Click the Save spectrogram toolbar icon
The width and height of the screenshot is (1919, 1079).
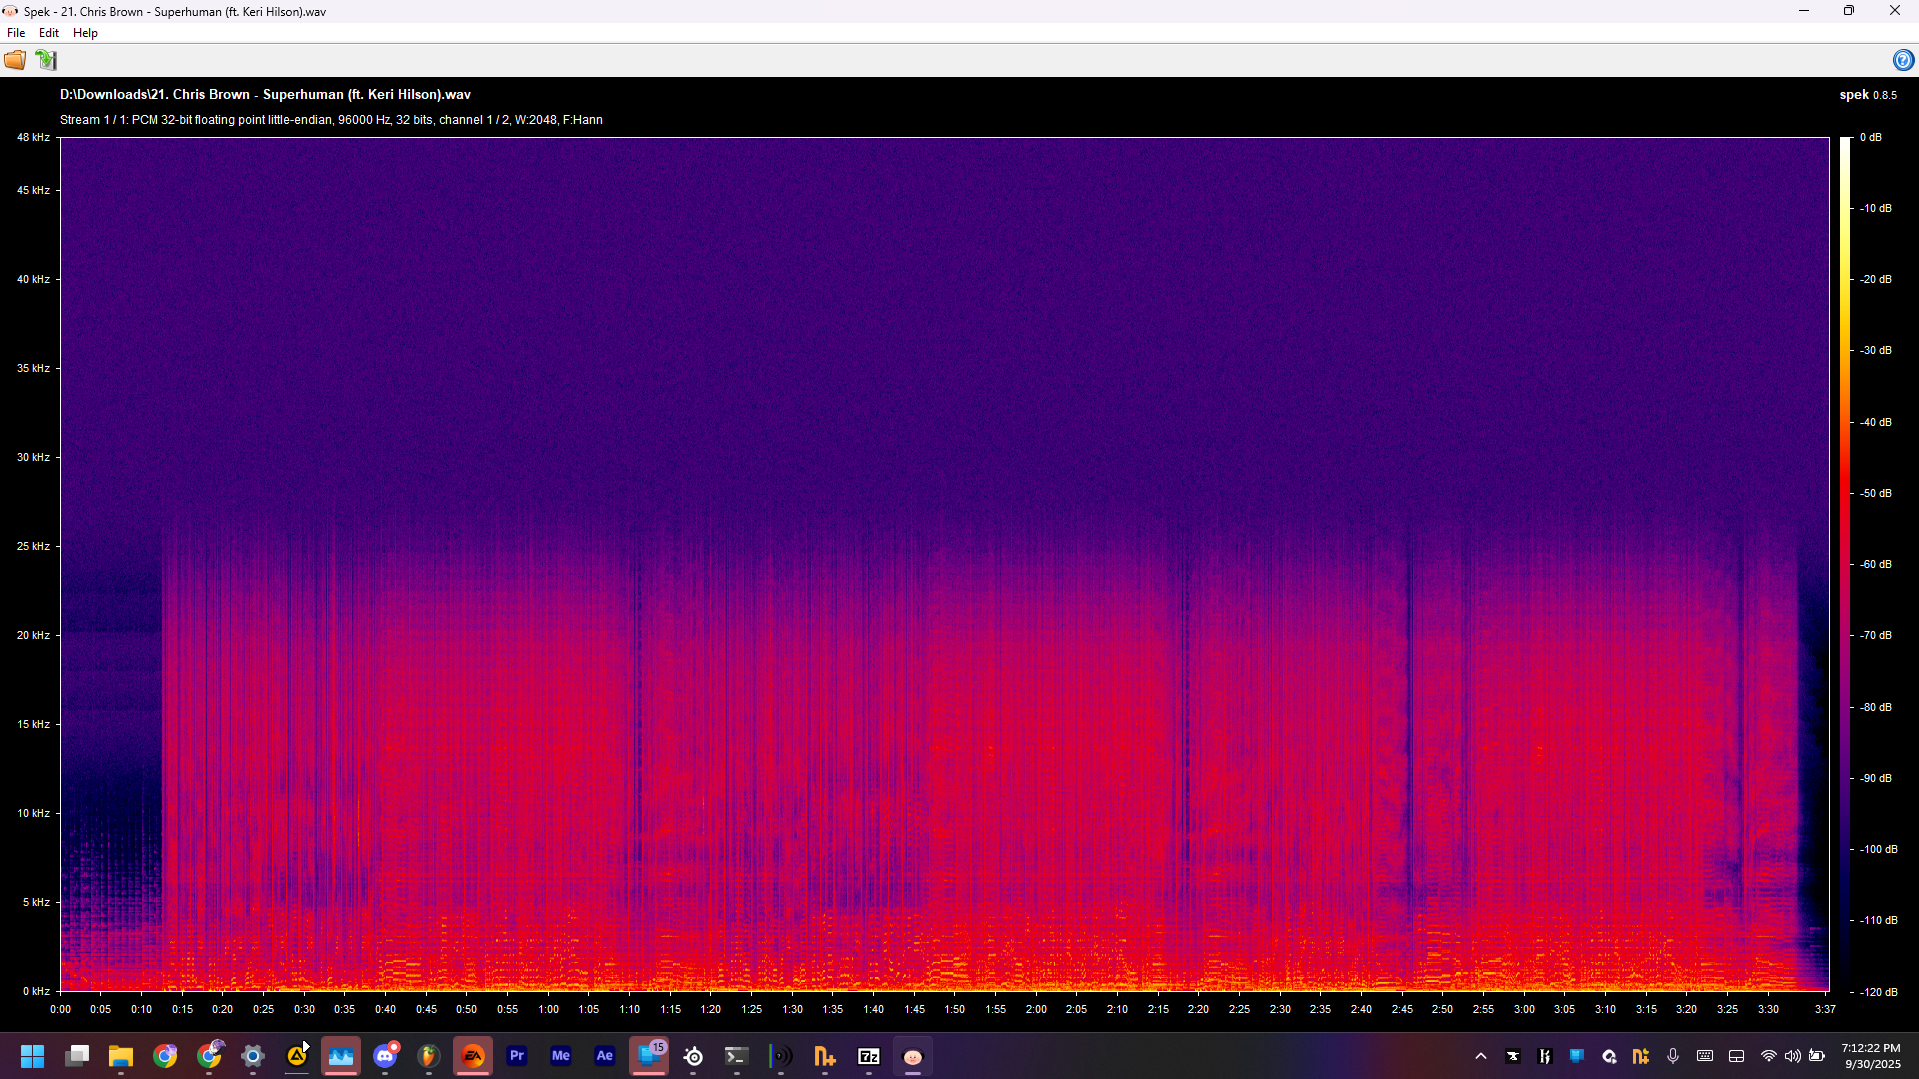(46, 60)
